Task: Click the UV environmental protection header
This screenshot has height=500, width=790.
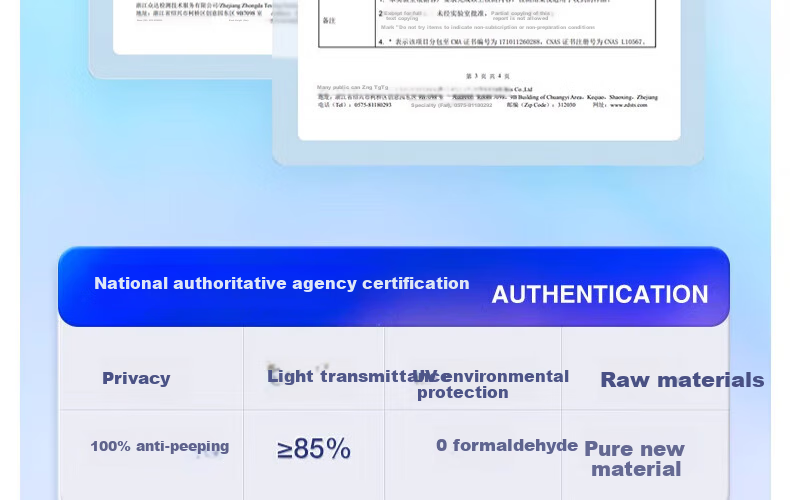Action: tap(491, 384)
